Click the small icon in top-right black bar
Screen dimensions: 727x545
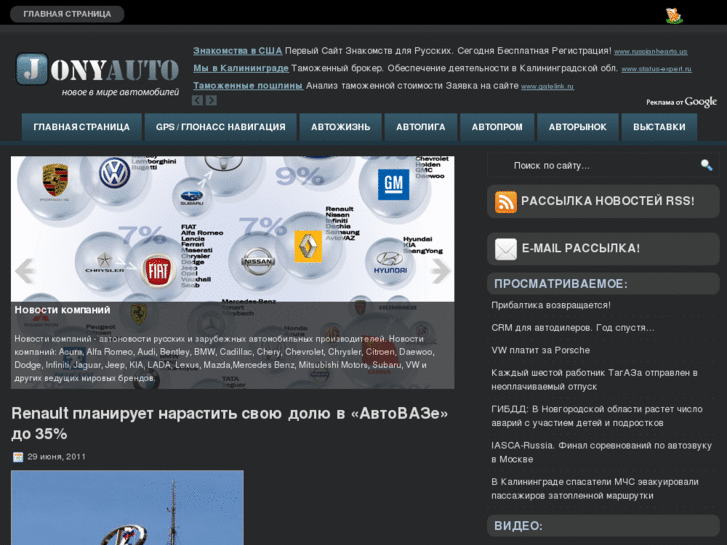click(674, 16)
